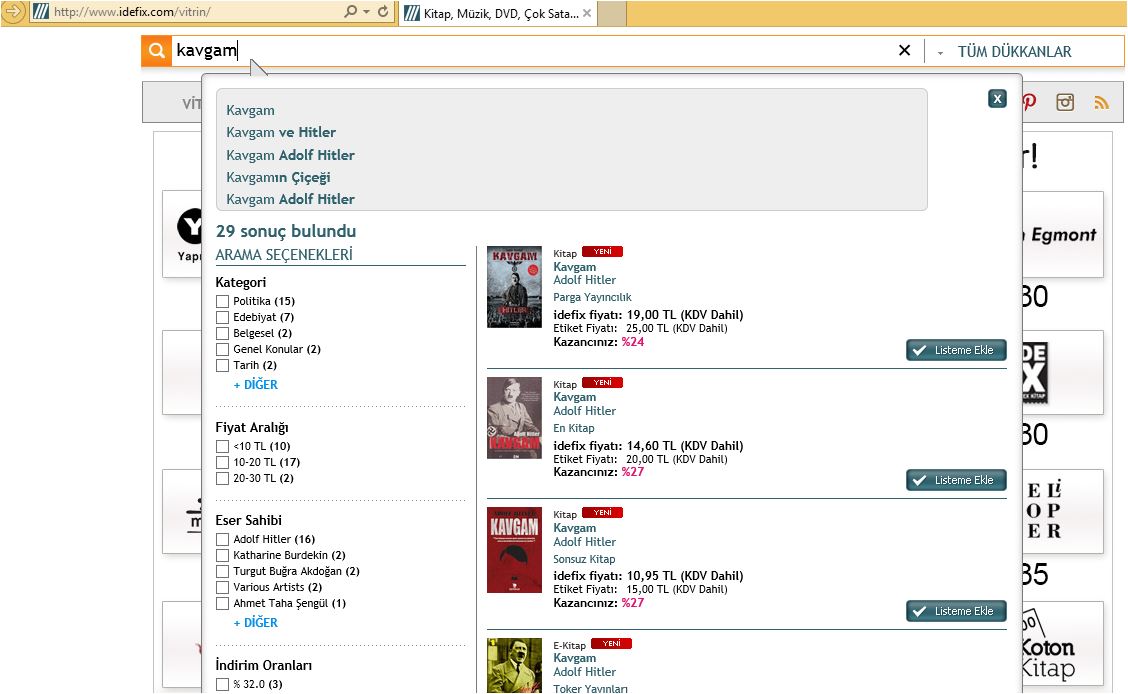The image size is (1128, 694).
Task: Check the 20-30 TL price range
Action: point(223,478)
